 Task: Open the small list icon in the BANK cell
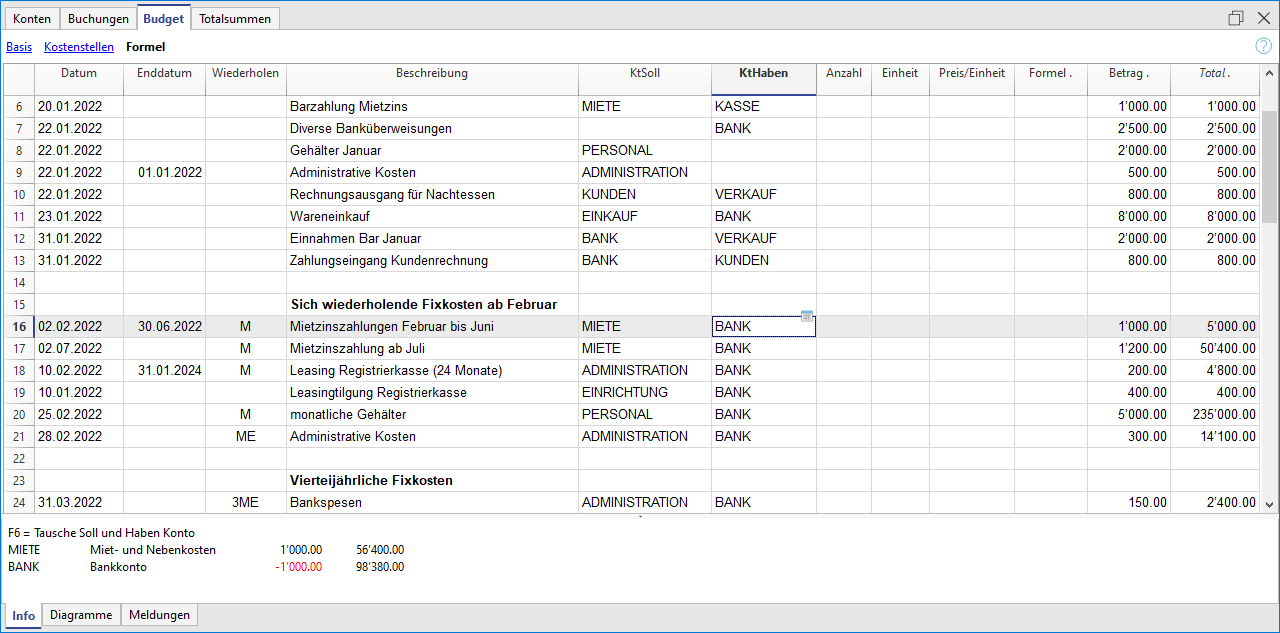(x=806, y=317)
